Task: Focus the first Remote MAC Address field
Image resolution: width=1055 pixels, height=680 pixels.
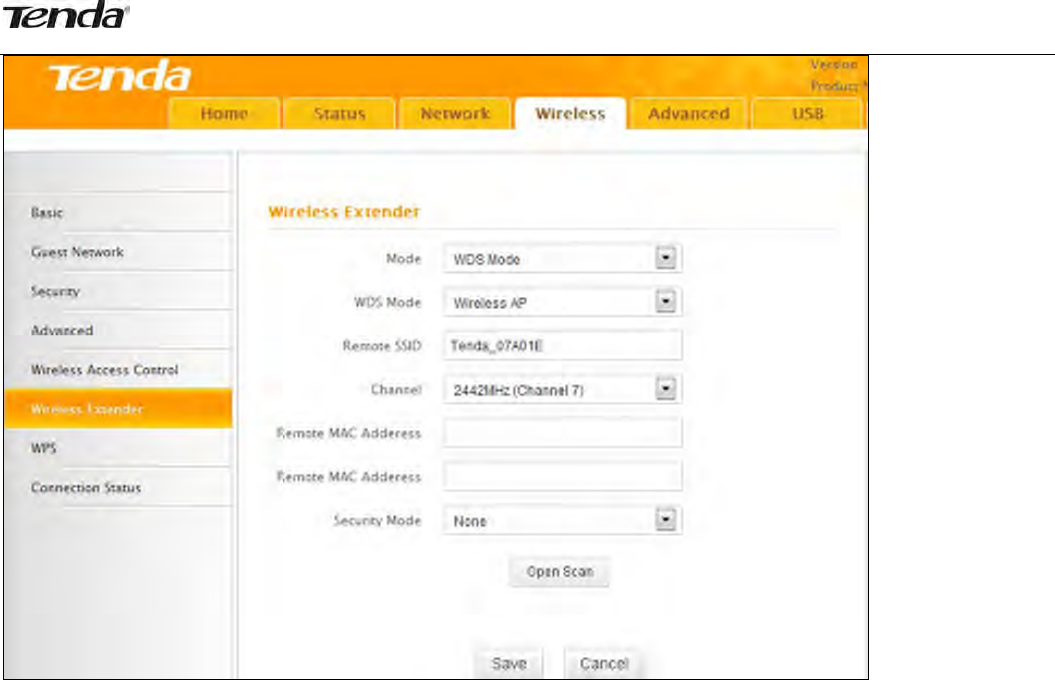Action: (x=562, y=432)
